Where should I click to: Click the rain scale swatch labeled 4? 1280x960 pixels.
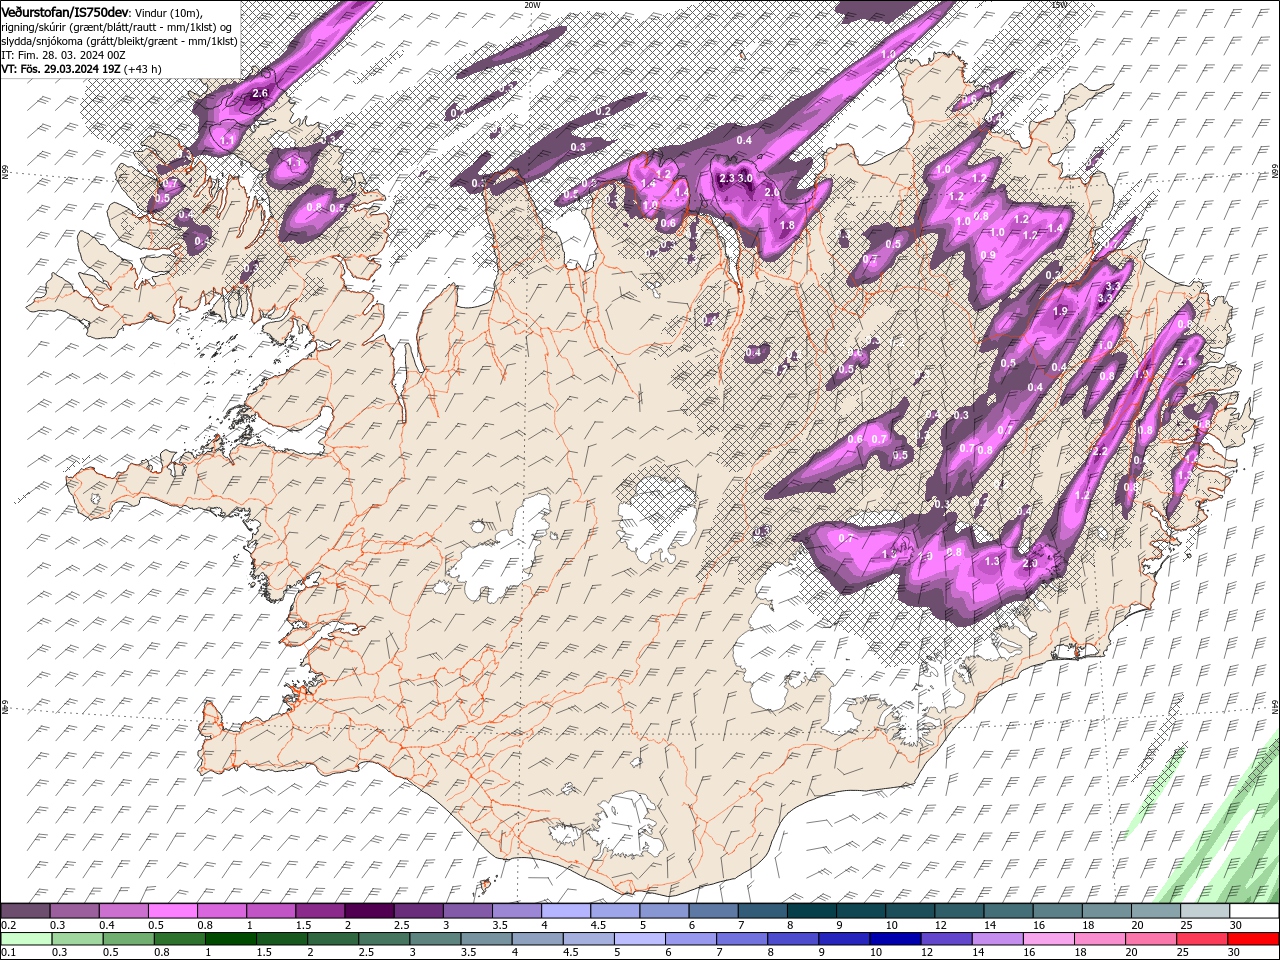click(540, 939)
